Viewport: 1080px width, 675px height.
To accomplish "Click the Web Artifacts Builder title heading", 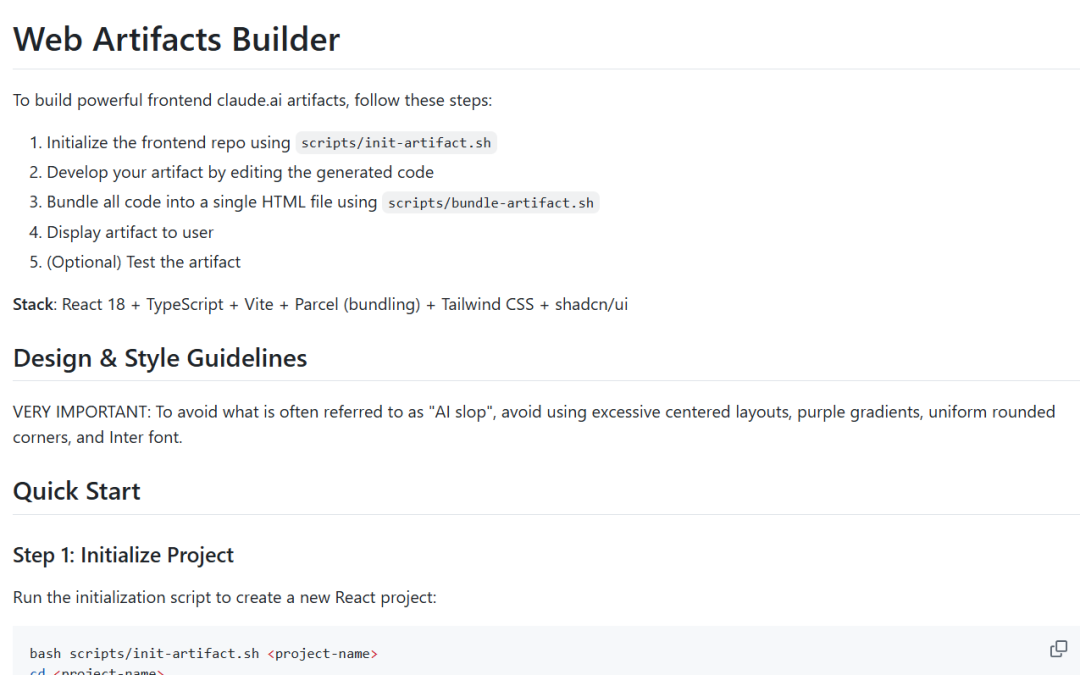I will [176, 39].
